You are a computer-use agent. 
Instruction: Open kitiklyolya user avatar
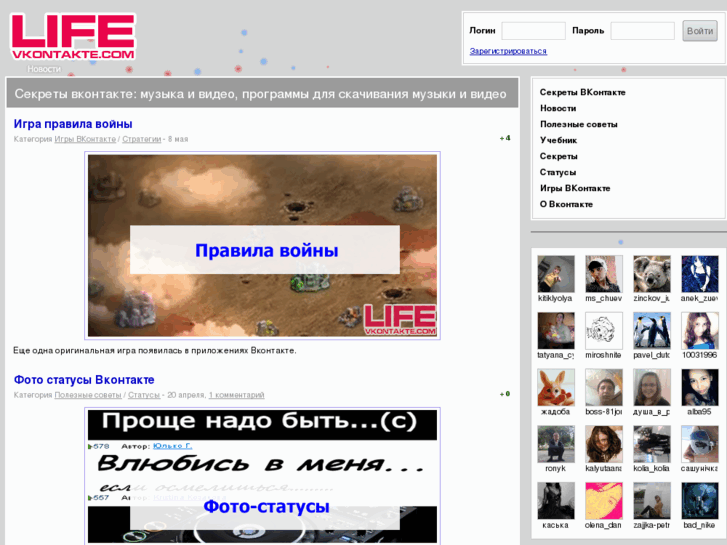[556, 274]
